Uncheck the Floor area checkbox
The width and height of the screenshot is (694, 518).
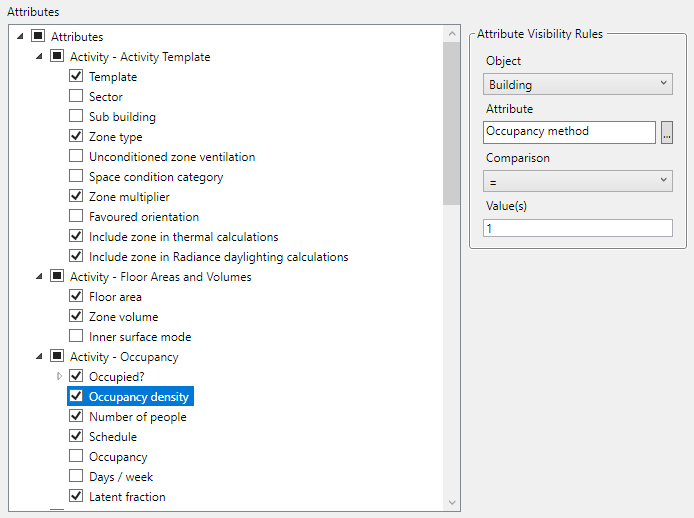(x=76, y=297)
